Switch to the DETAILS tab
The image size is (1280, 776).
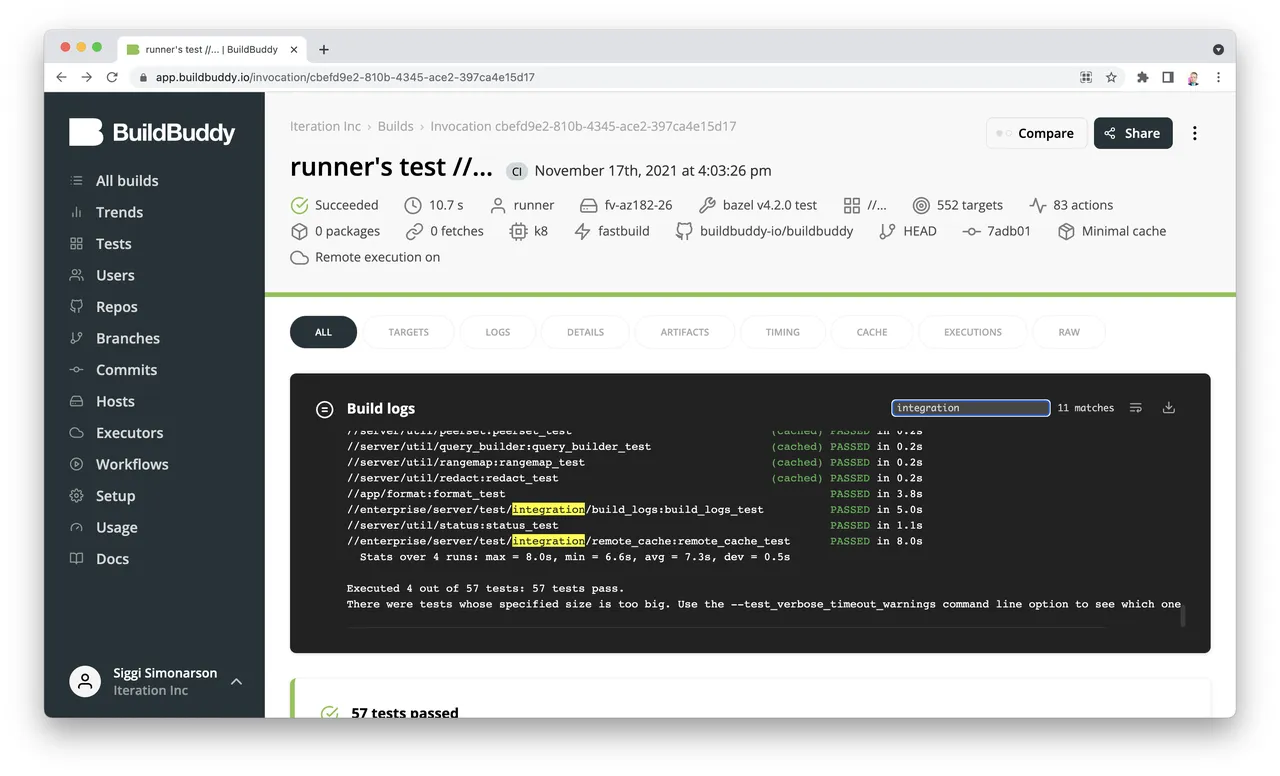[586, 332]
